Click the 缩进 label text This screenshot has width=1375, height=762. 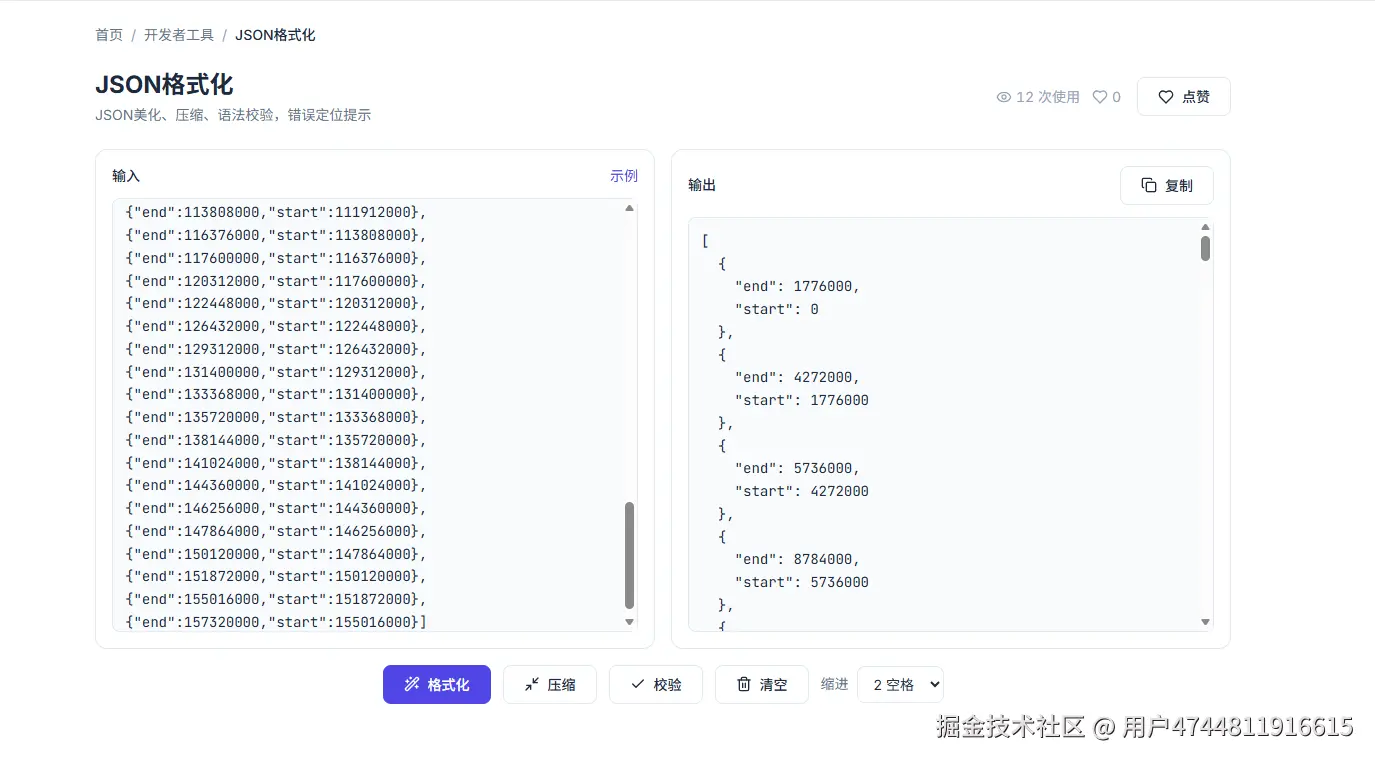coord(835,685)
